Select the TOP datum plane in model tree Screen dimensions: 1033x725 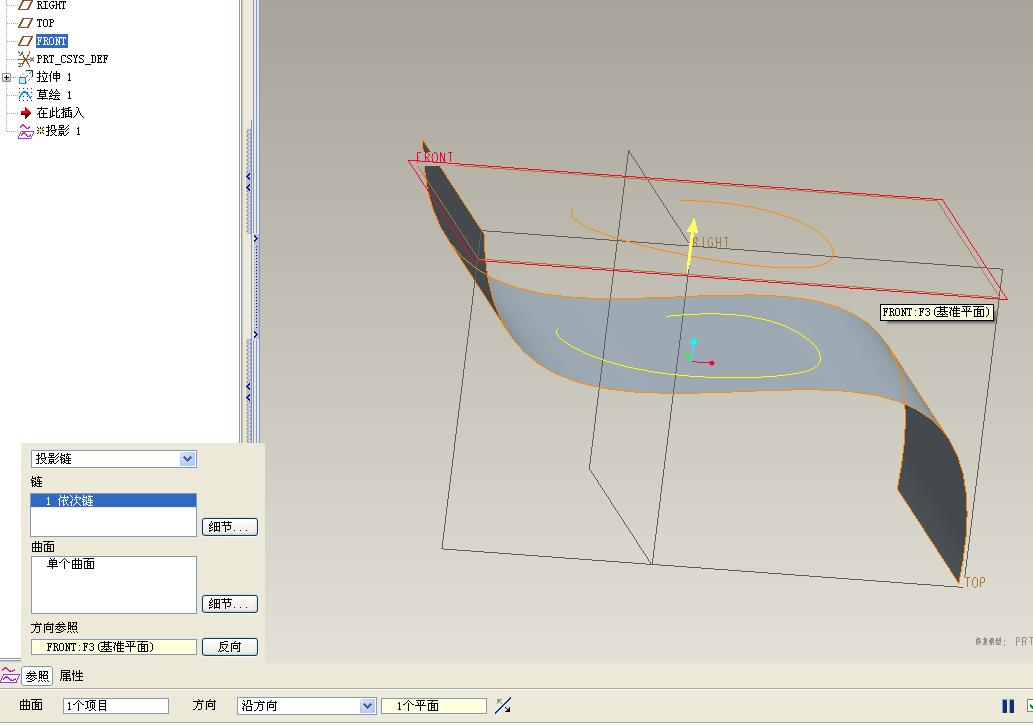point(45,23)
